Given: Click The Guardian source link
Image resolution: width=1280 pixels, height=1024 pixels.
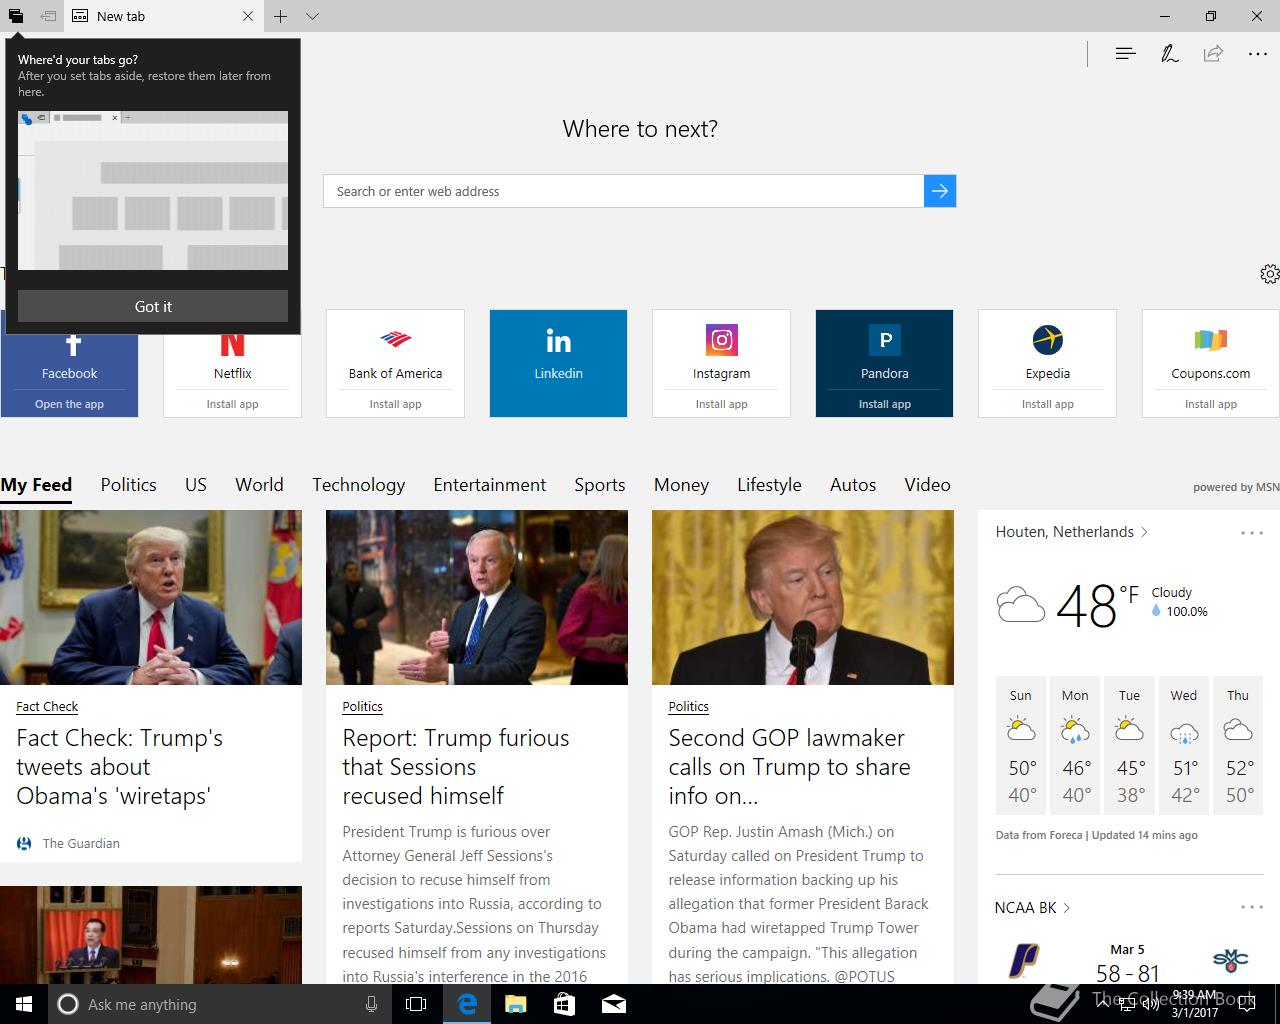Looking at the screenshot, I should click(80, 843).
